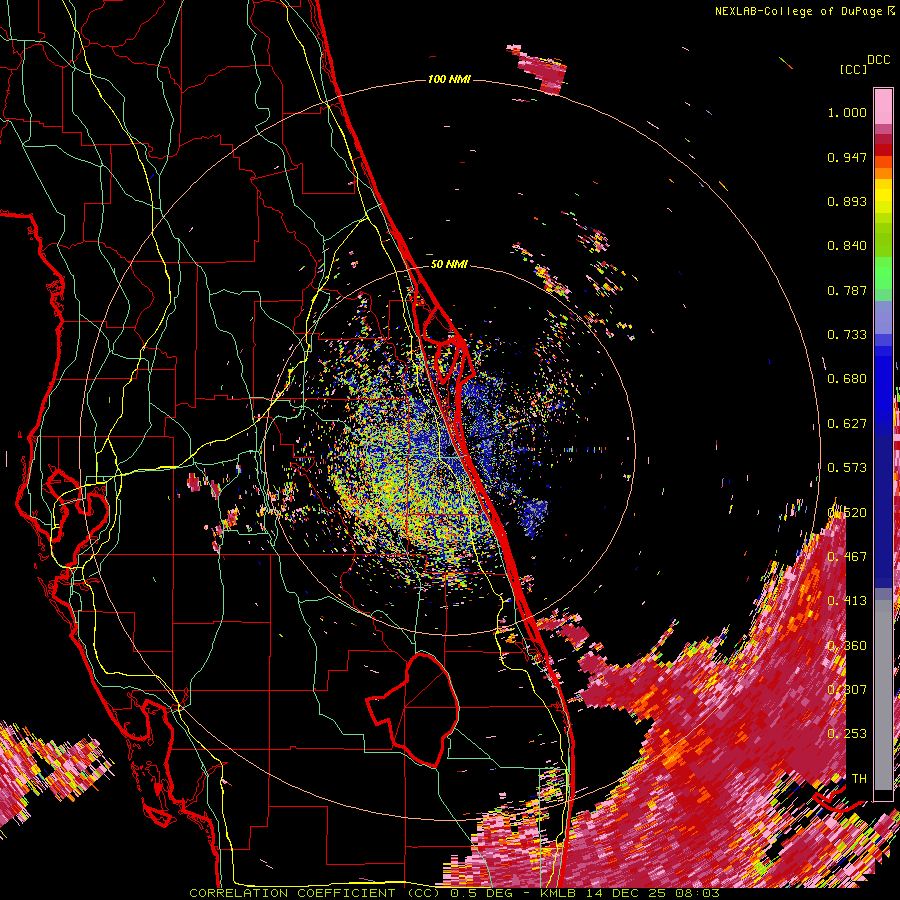Click the 0.253 color scale value
Viewport: 900px width, 900px height.
[x=847, y=734]
